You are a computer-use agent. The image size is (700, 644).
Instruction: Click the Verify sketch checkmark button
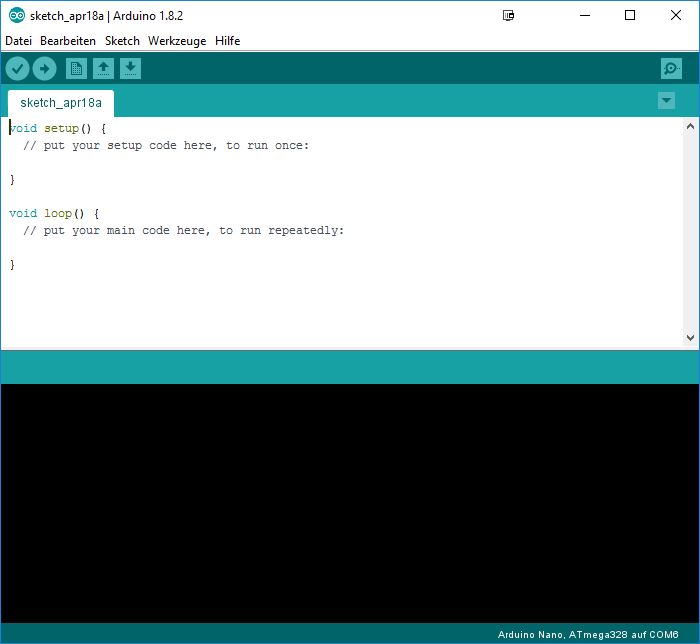[17, 69]
